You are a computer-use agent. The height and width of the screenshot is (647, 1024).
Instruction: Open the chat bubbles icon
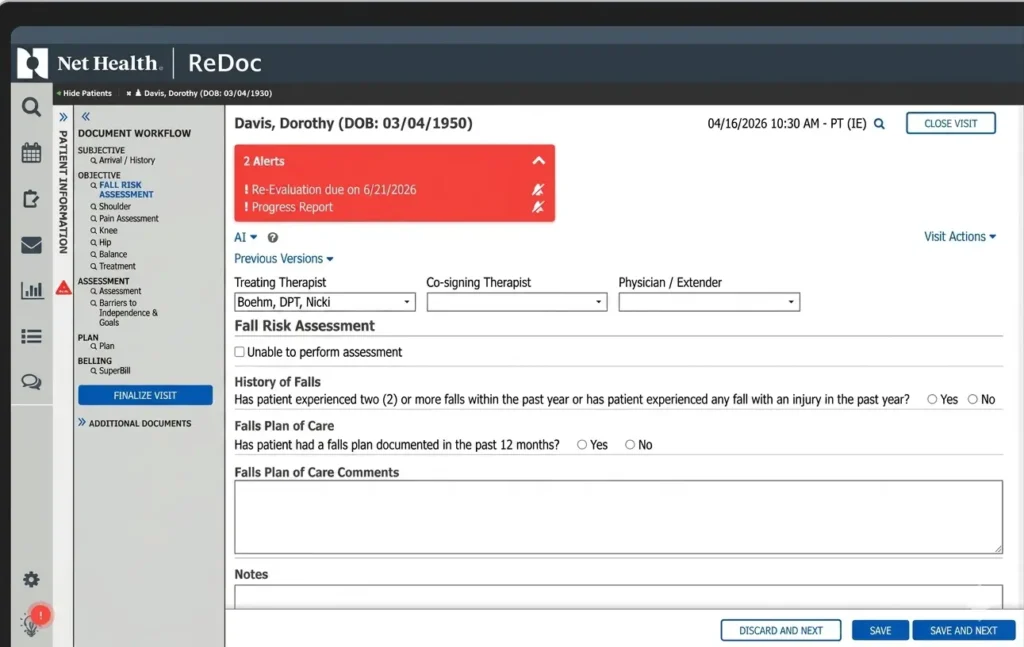[31, 381]
